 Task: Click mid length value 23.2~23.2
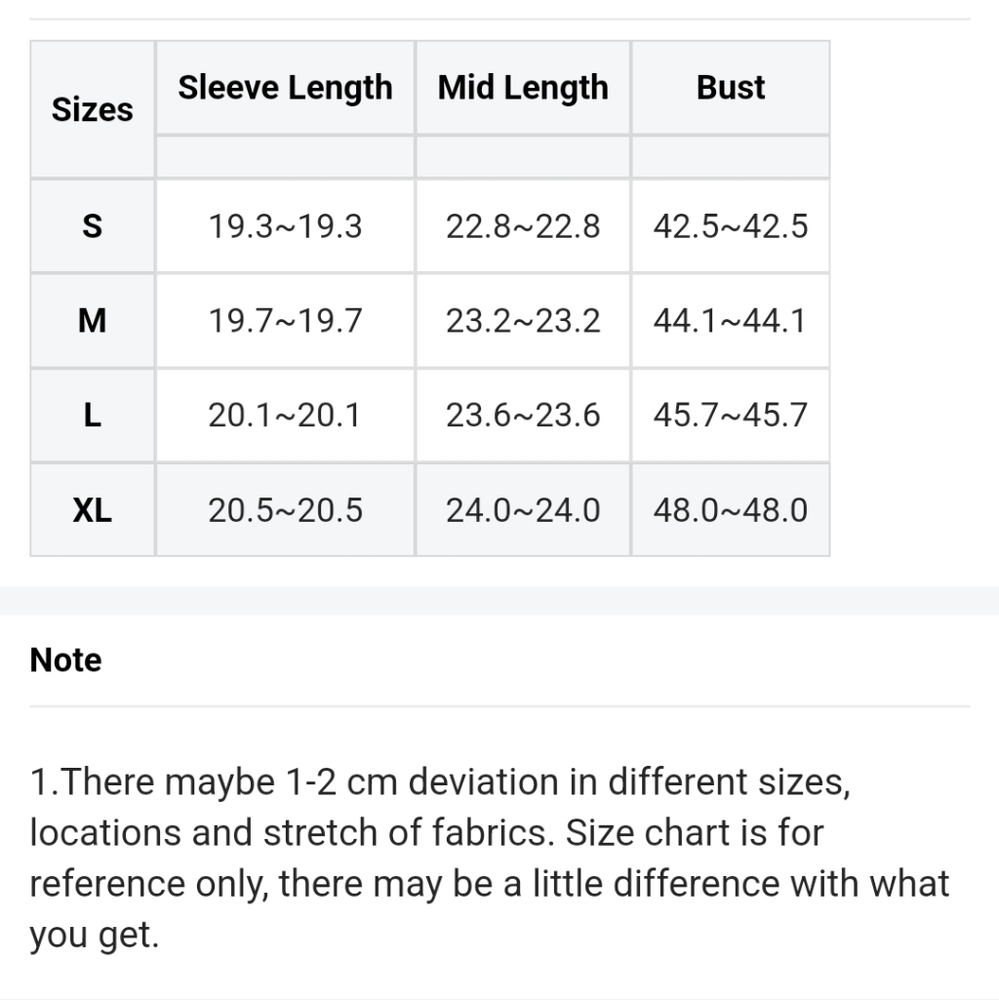pyautogui.click(x=523, y=321)
